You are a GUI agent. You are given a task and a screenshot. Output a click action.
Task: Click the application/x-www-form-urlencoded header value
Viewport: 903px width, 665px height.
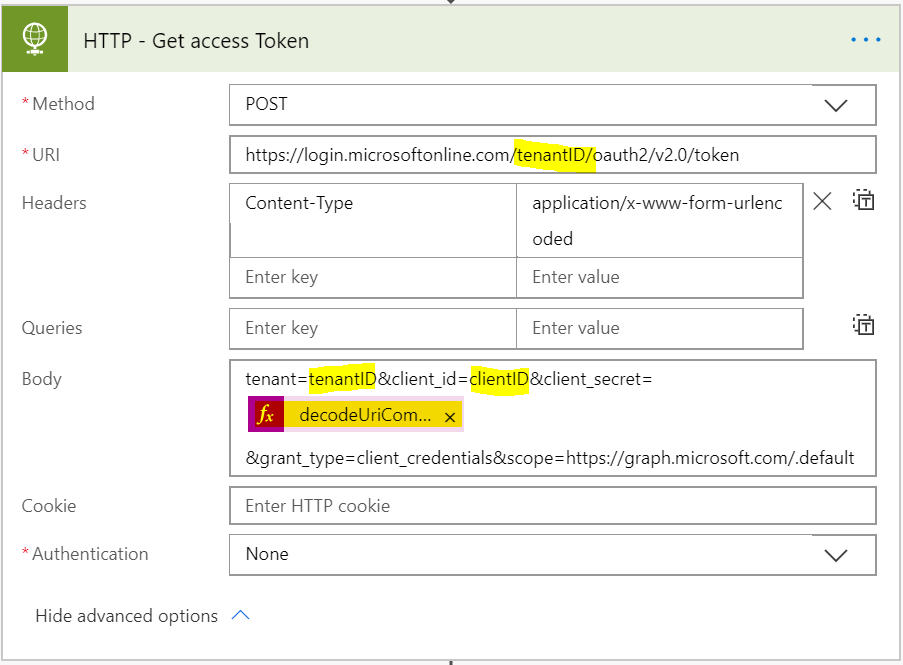[x=659, y=220]
